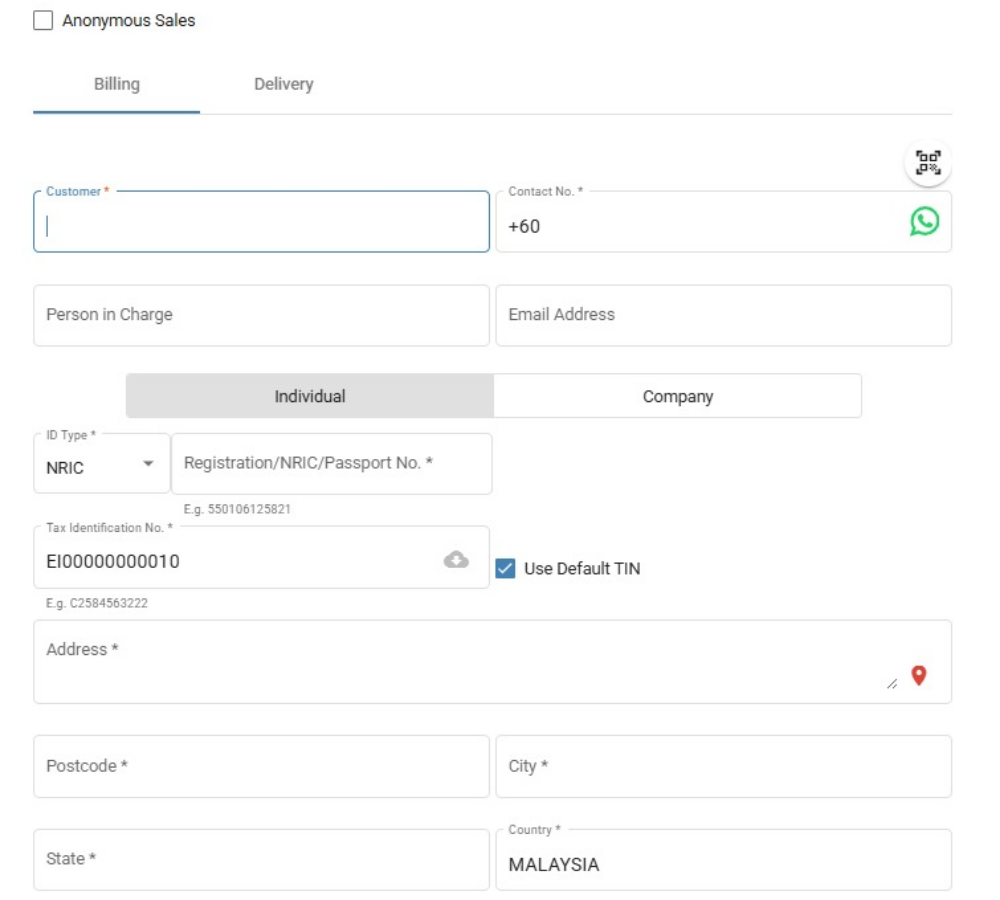Enable the Anonymous Sales checkbox
The height and width of the screenshot is (900, 1000).
pos(43,20)
